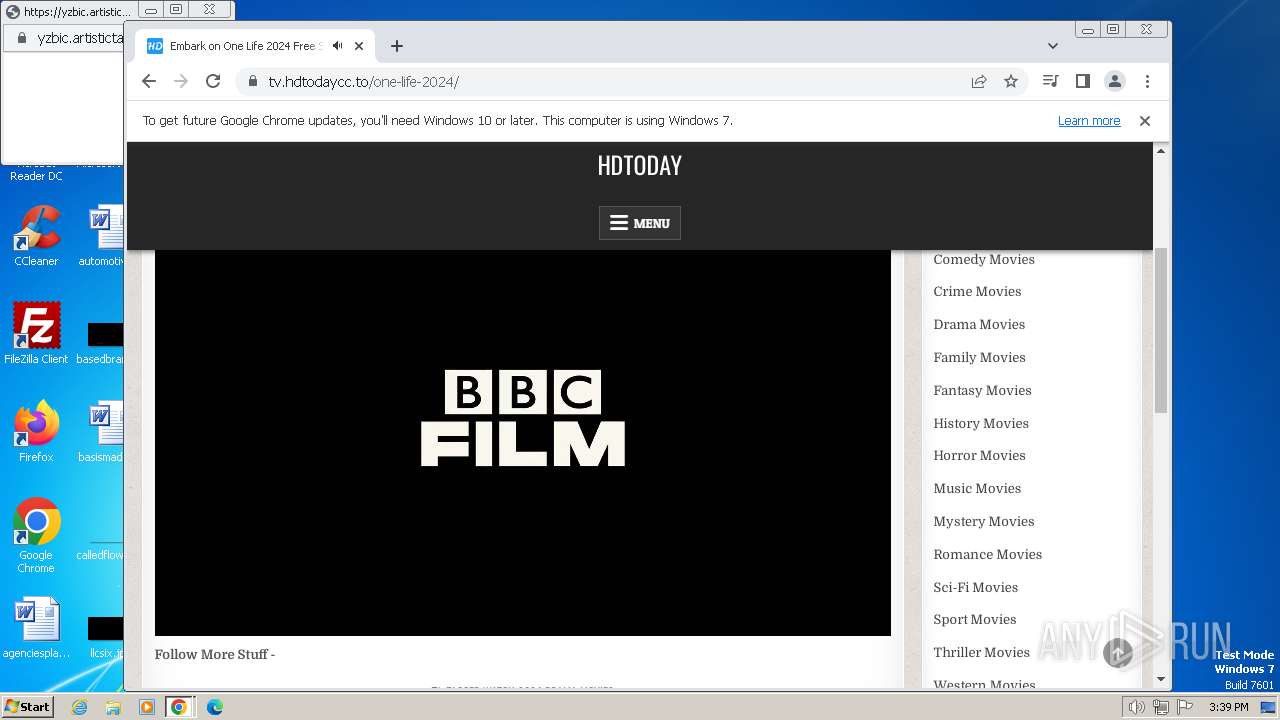Open the system tray volume icon
This screenshot has height=720, width=1280.
[x=1136, y=707]
